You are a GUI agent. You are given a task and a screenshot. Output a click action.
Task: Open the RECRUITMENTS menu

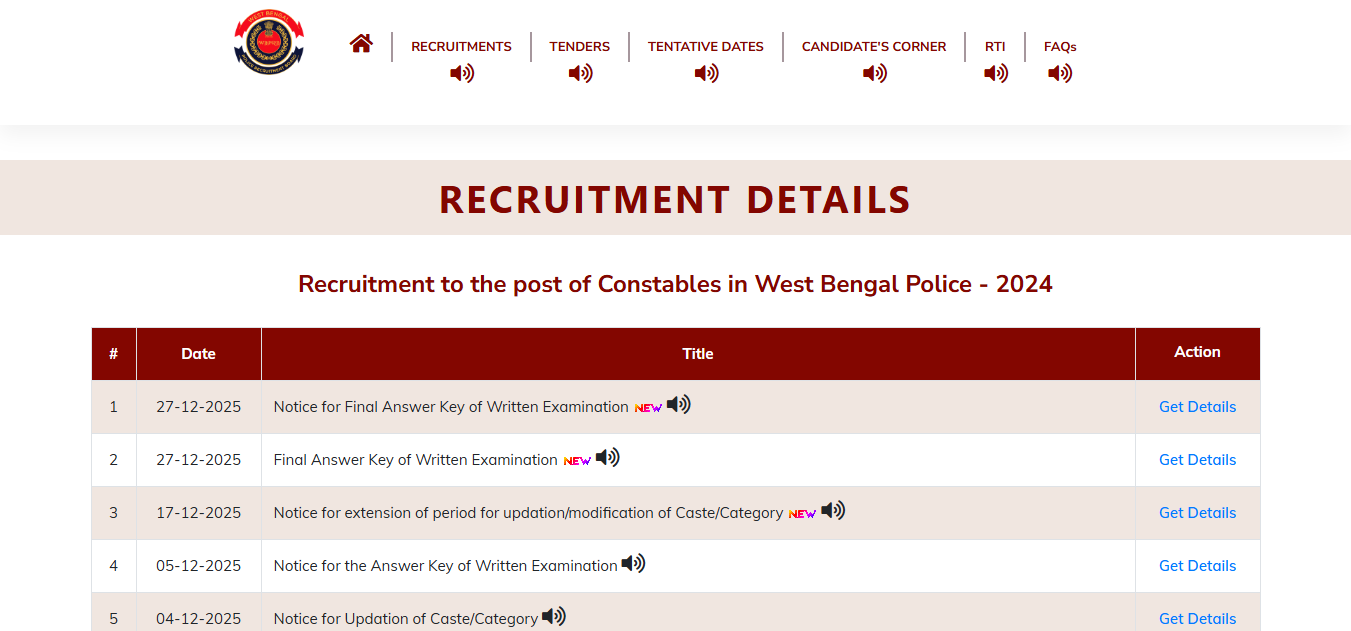[461, 46]
